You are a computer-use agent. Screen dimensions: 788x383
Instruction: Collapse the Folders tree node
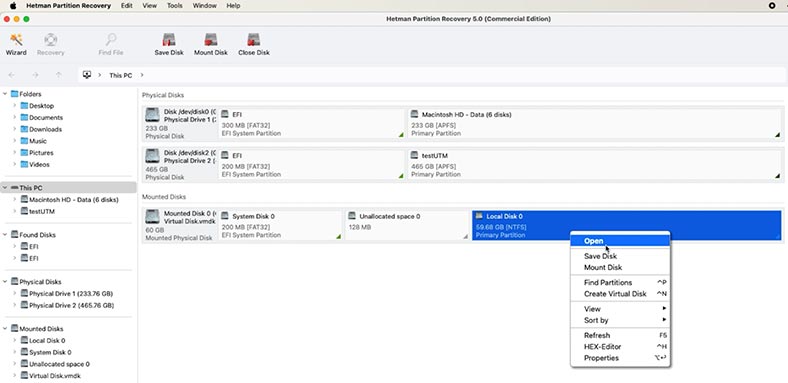pos(5,94)
